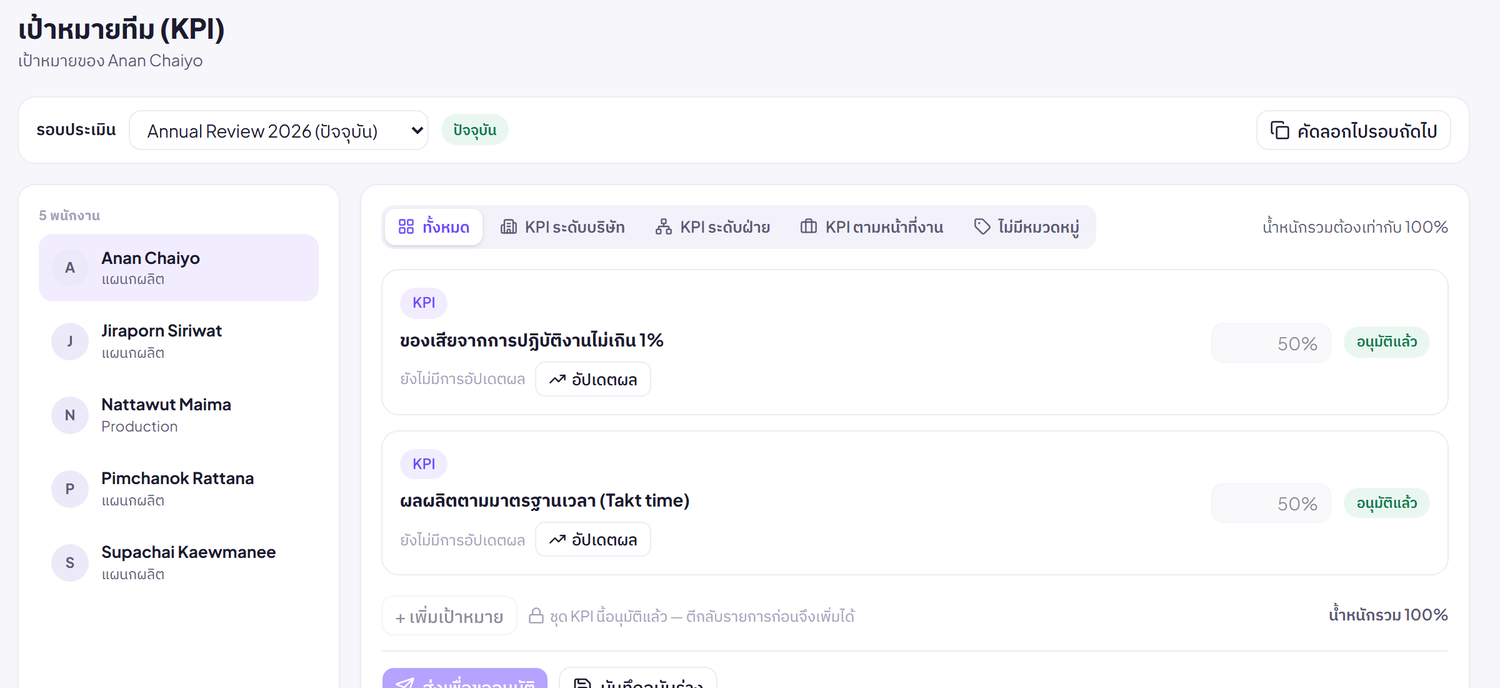Click subtitle เป้าหมายของ Anan Chaiyo
The width and height of the screenshot is (1500, 688).
click(x=110, y=61)
